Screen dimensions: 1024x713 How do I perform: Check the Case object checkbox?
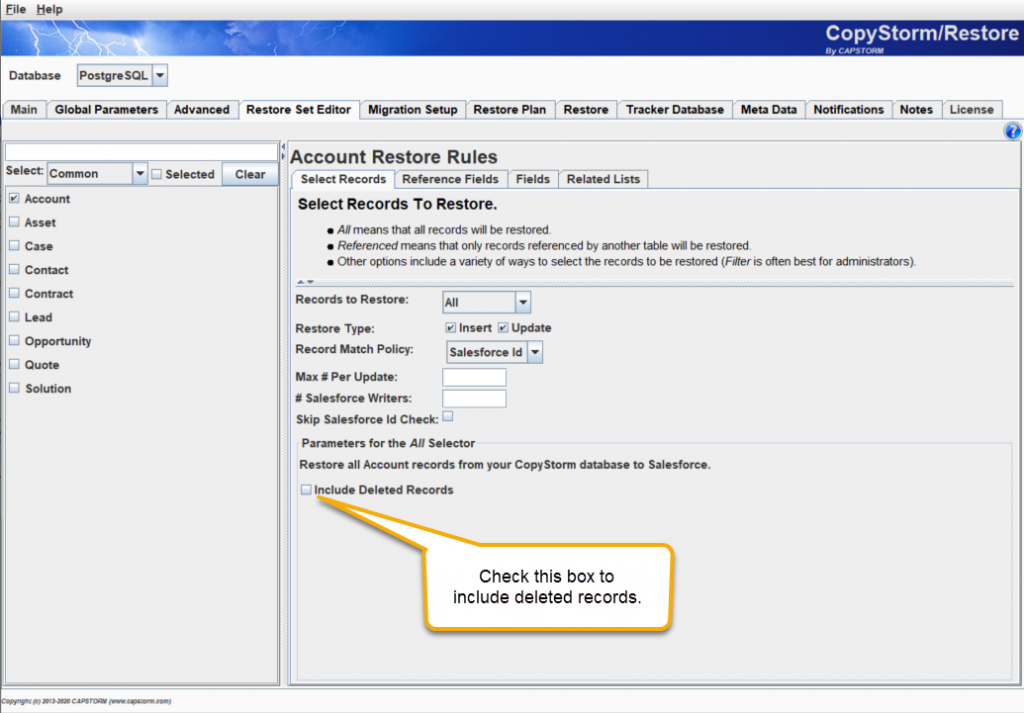pyautogui.click(x=14, y=246)
